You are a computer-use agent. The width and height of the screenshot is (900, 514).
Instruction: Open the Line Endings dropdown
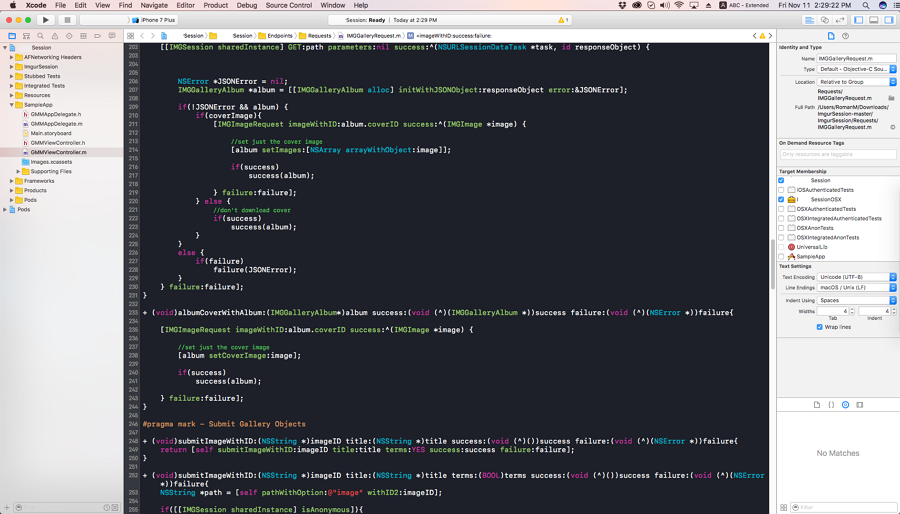click(x=856, y=287)
